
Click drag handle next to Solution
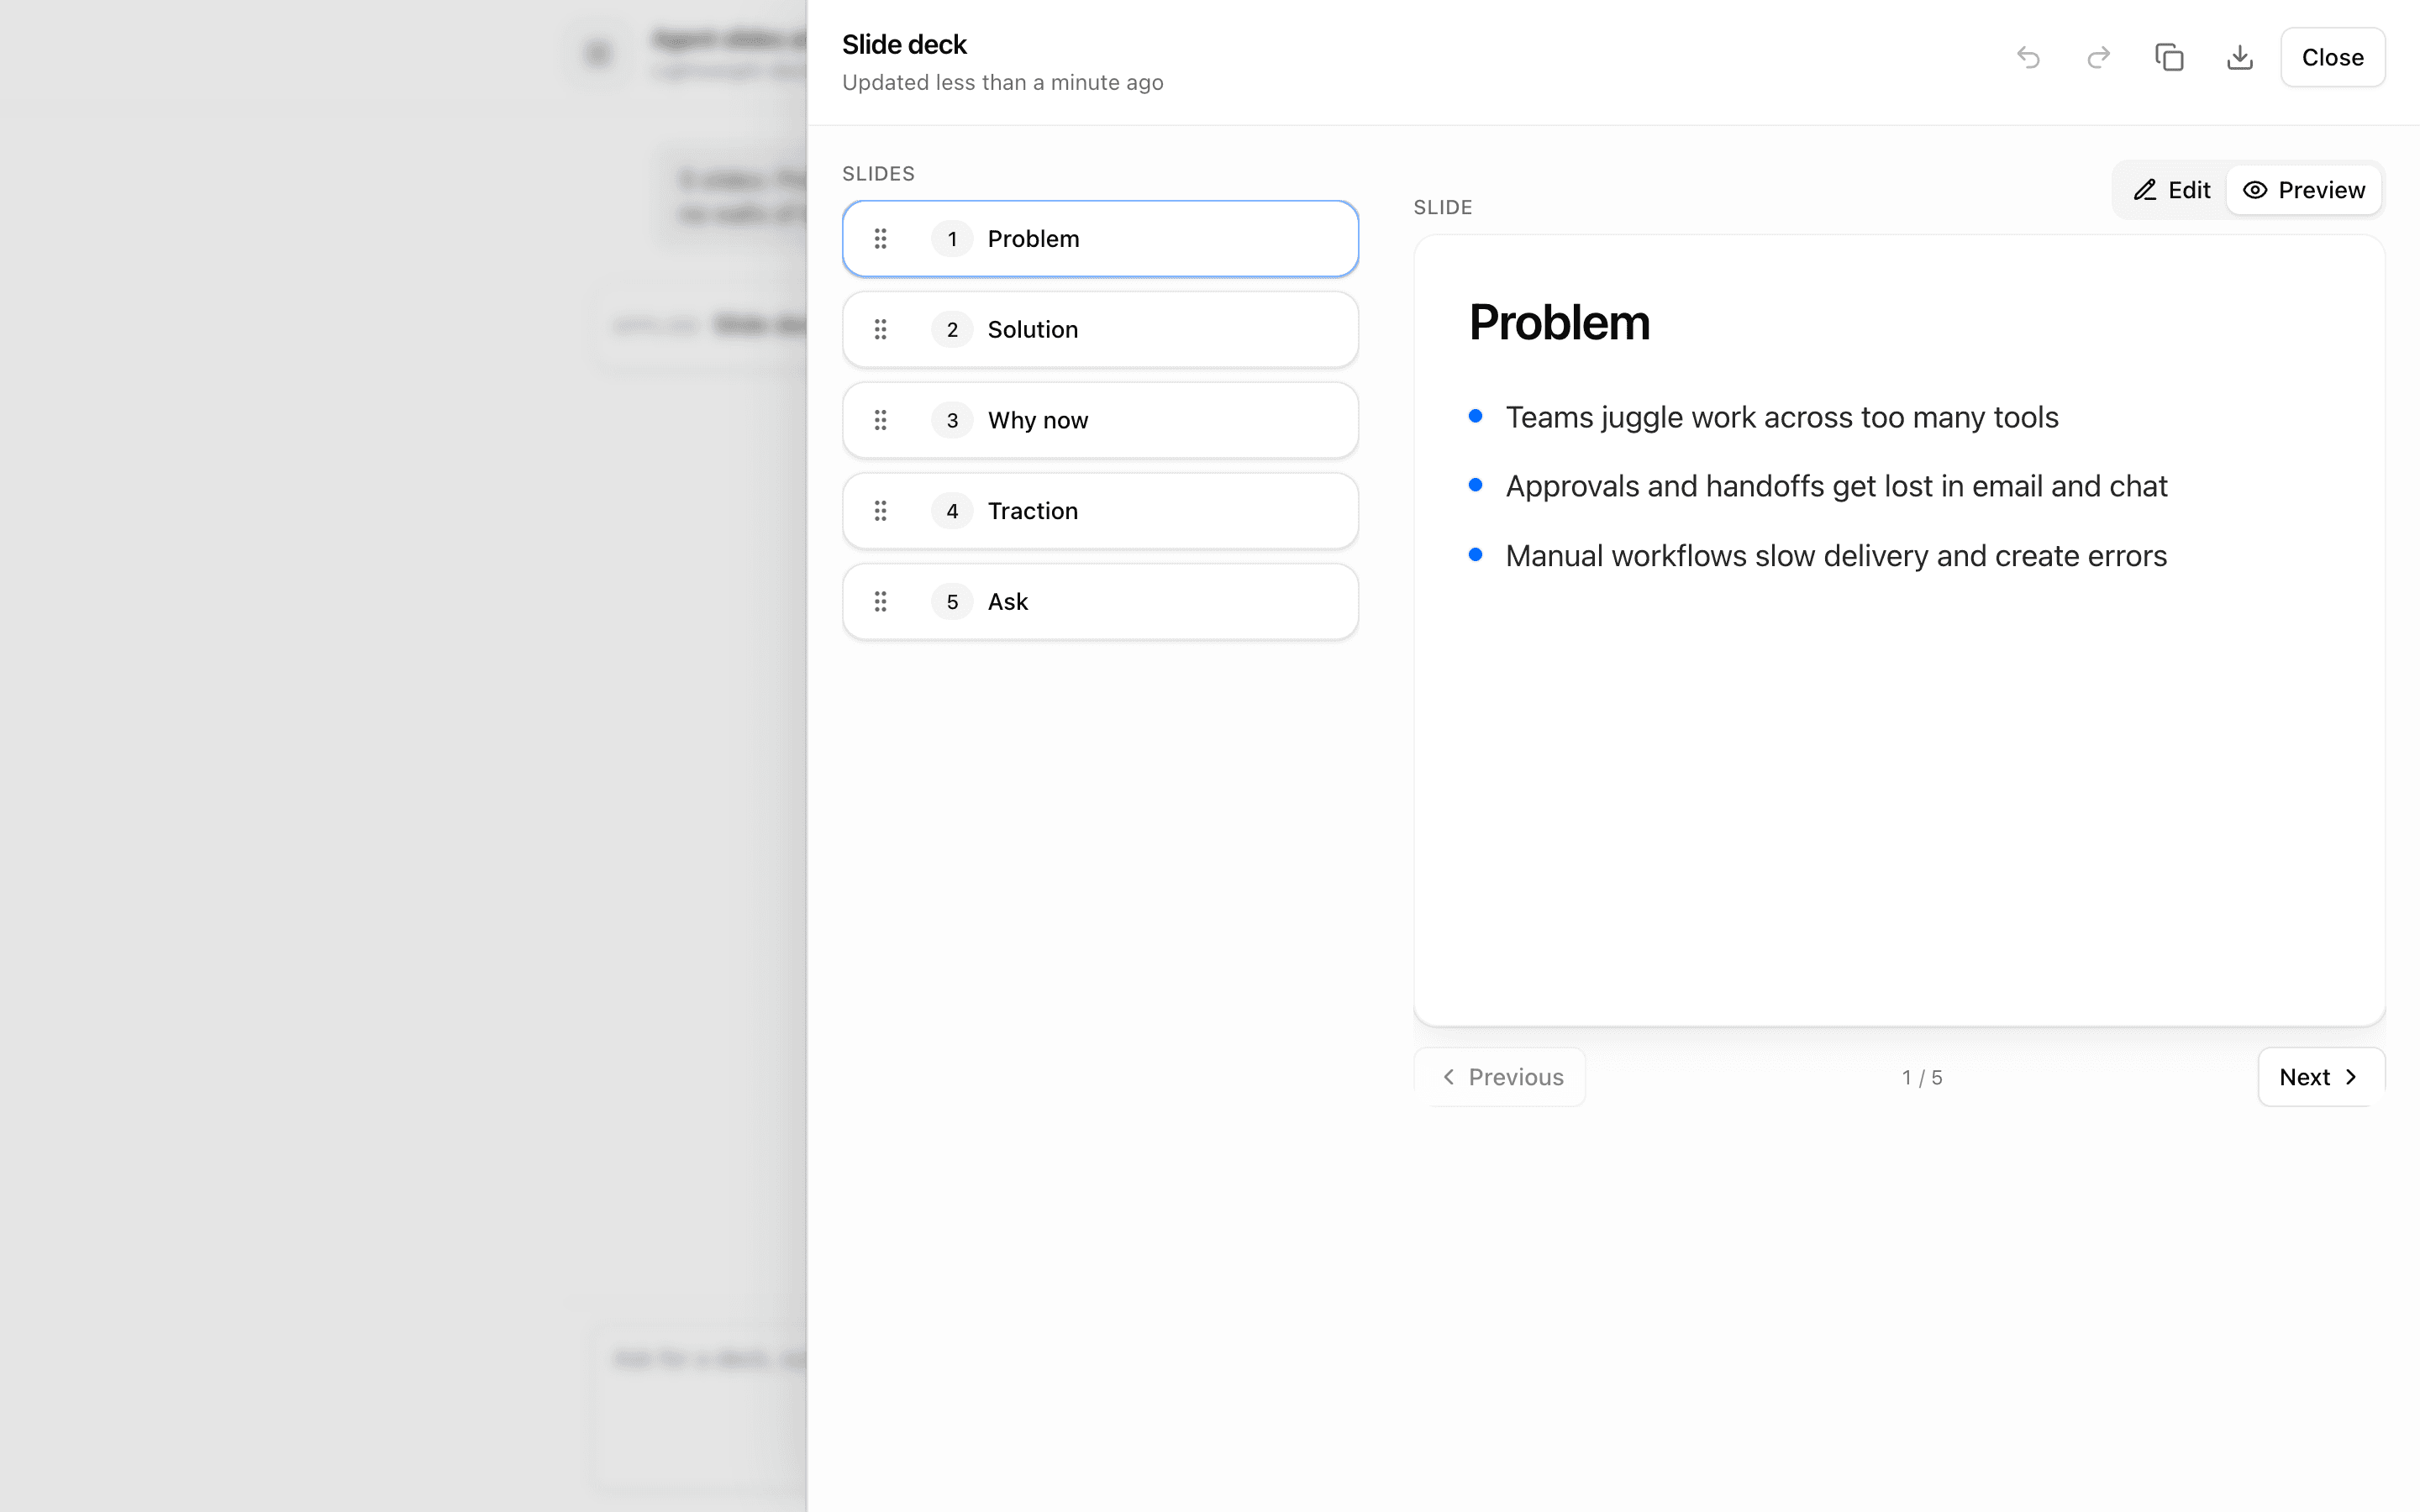pyautogui.click(x=880, y=330)
